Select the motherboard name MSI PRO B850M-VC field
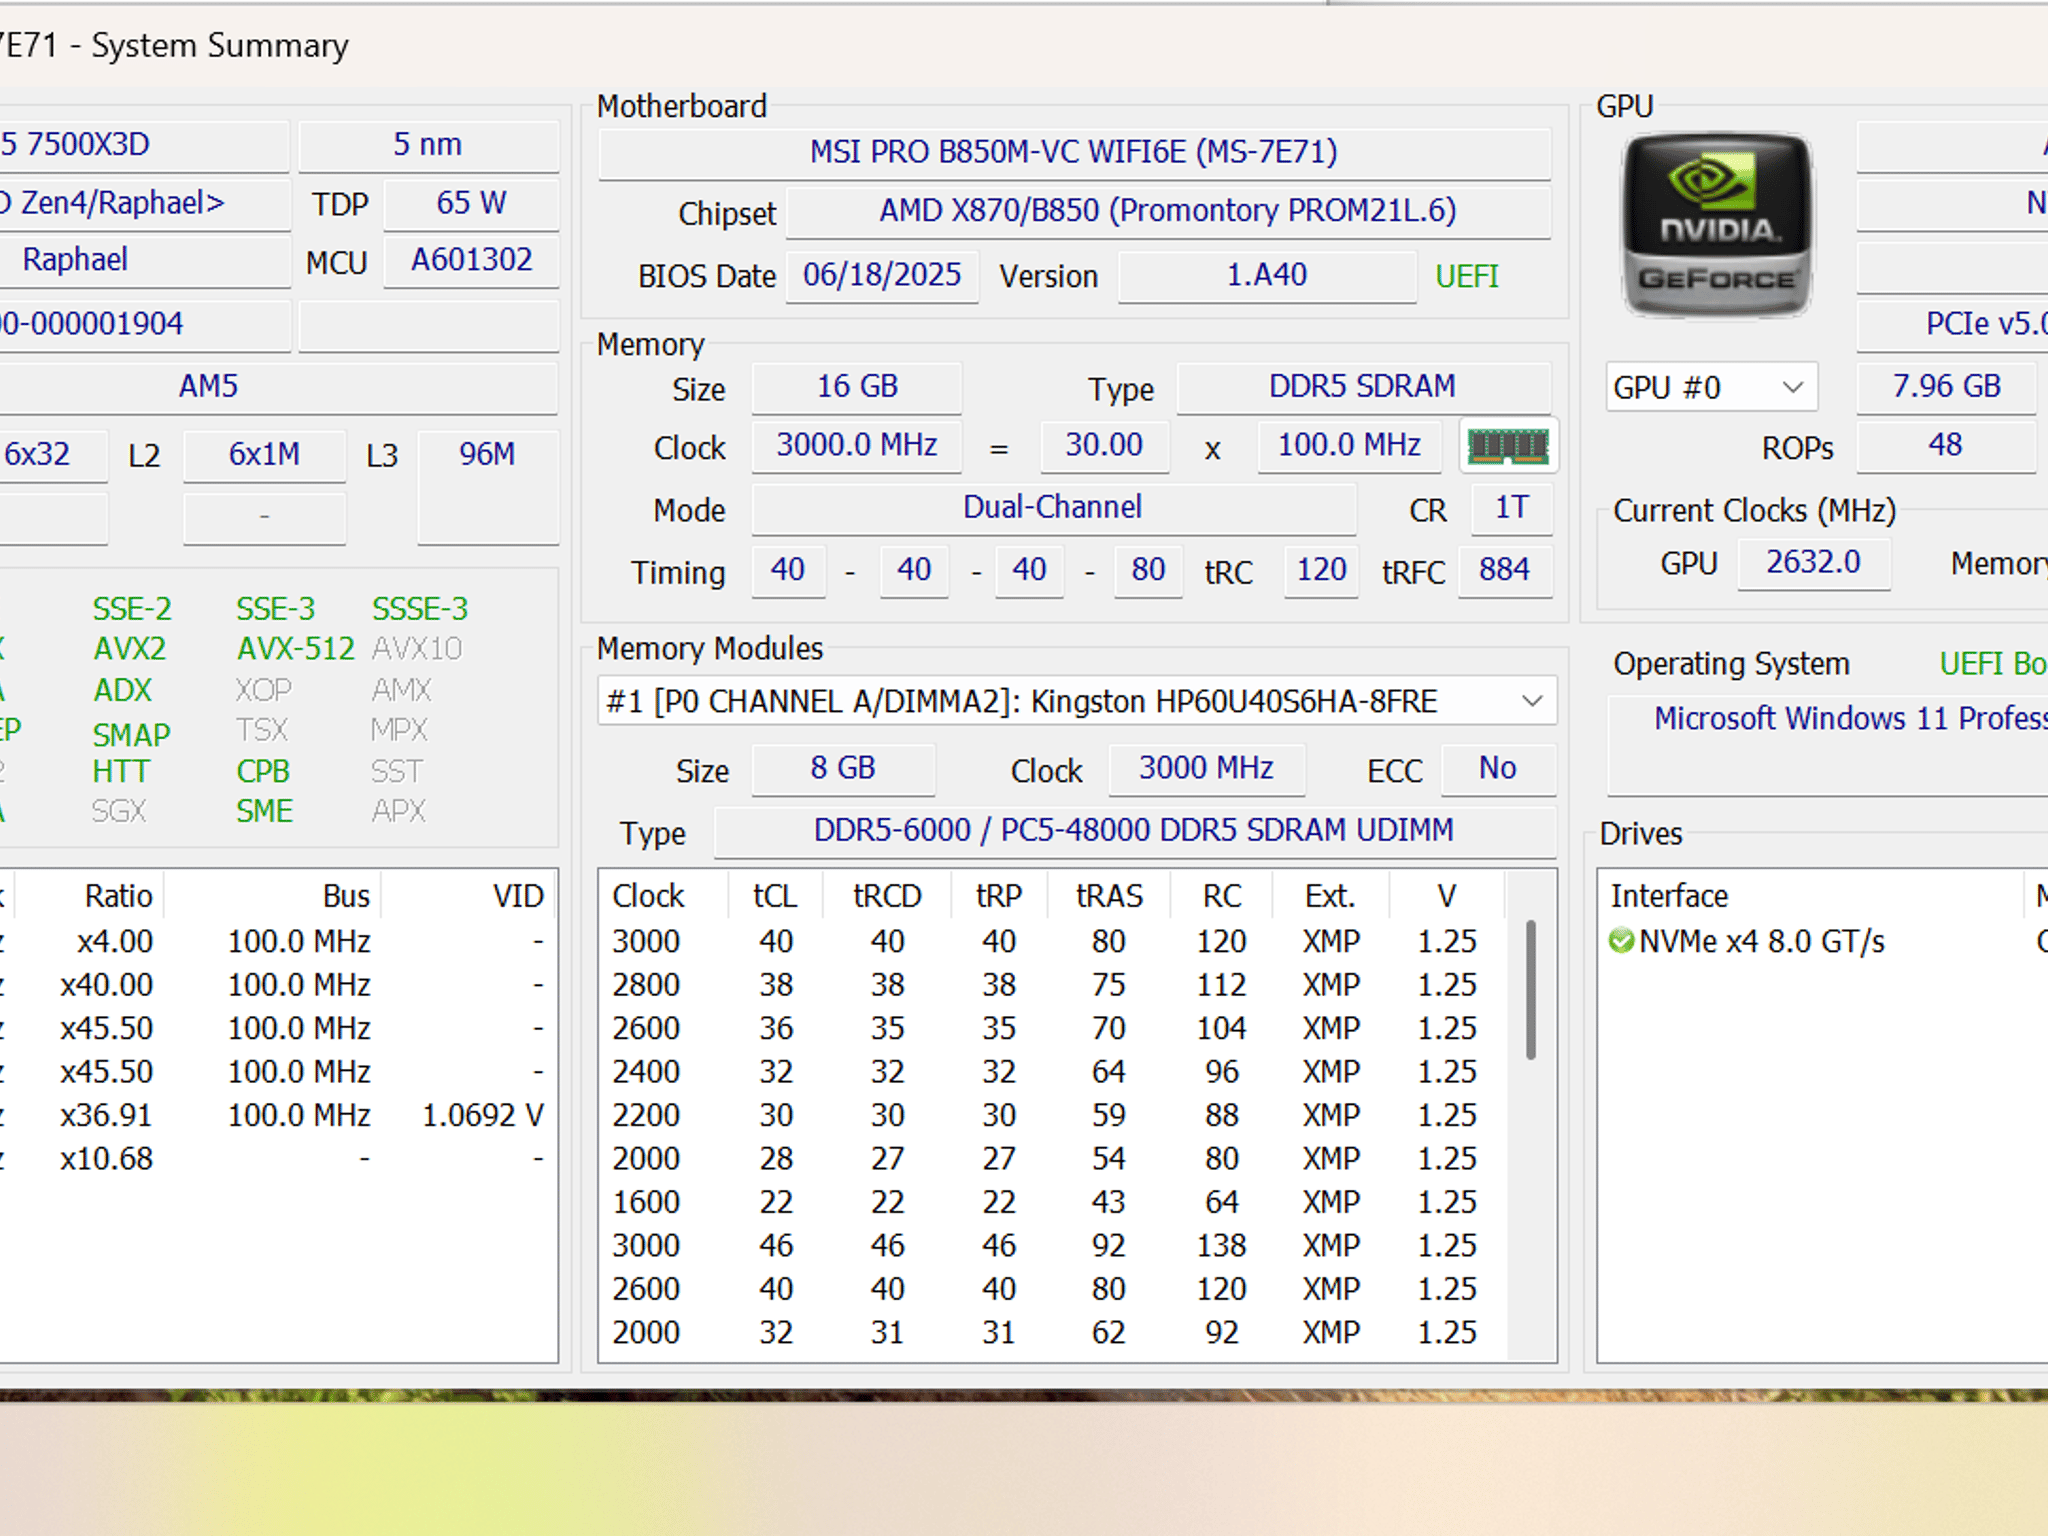The width and height of the screenshot is (2048, 1536). pos(1074,152)
